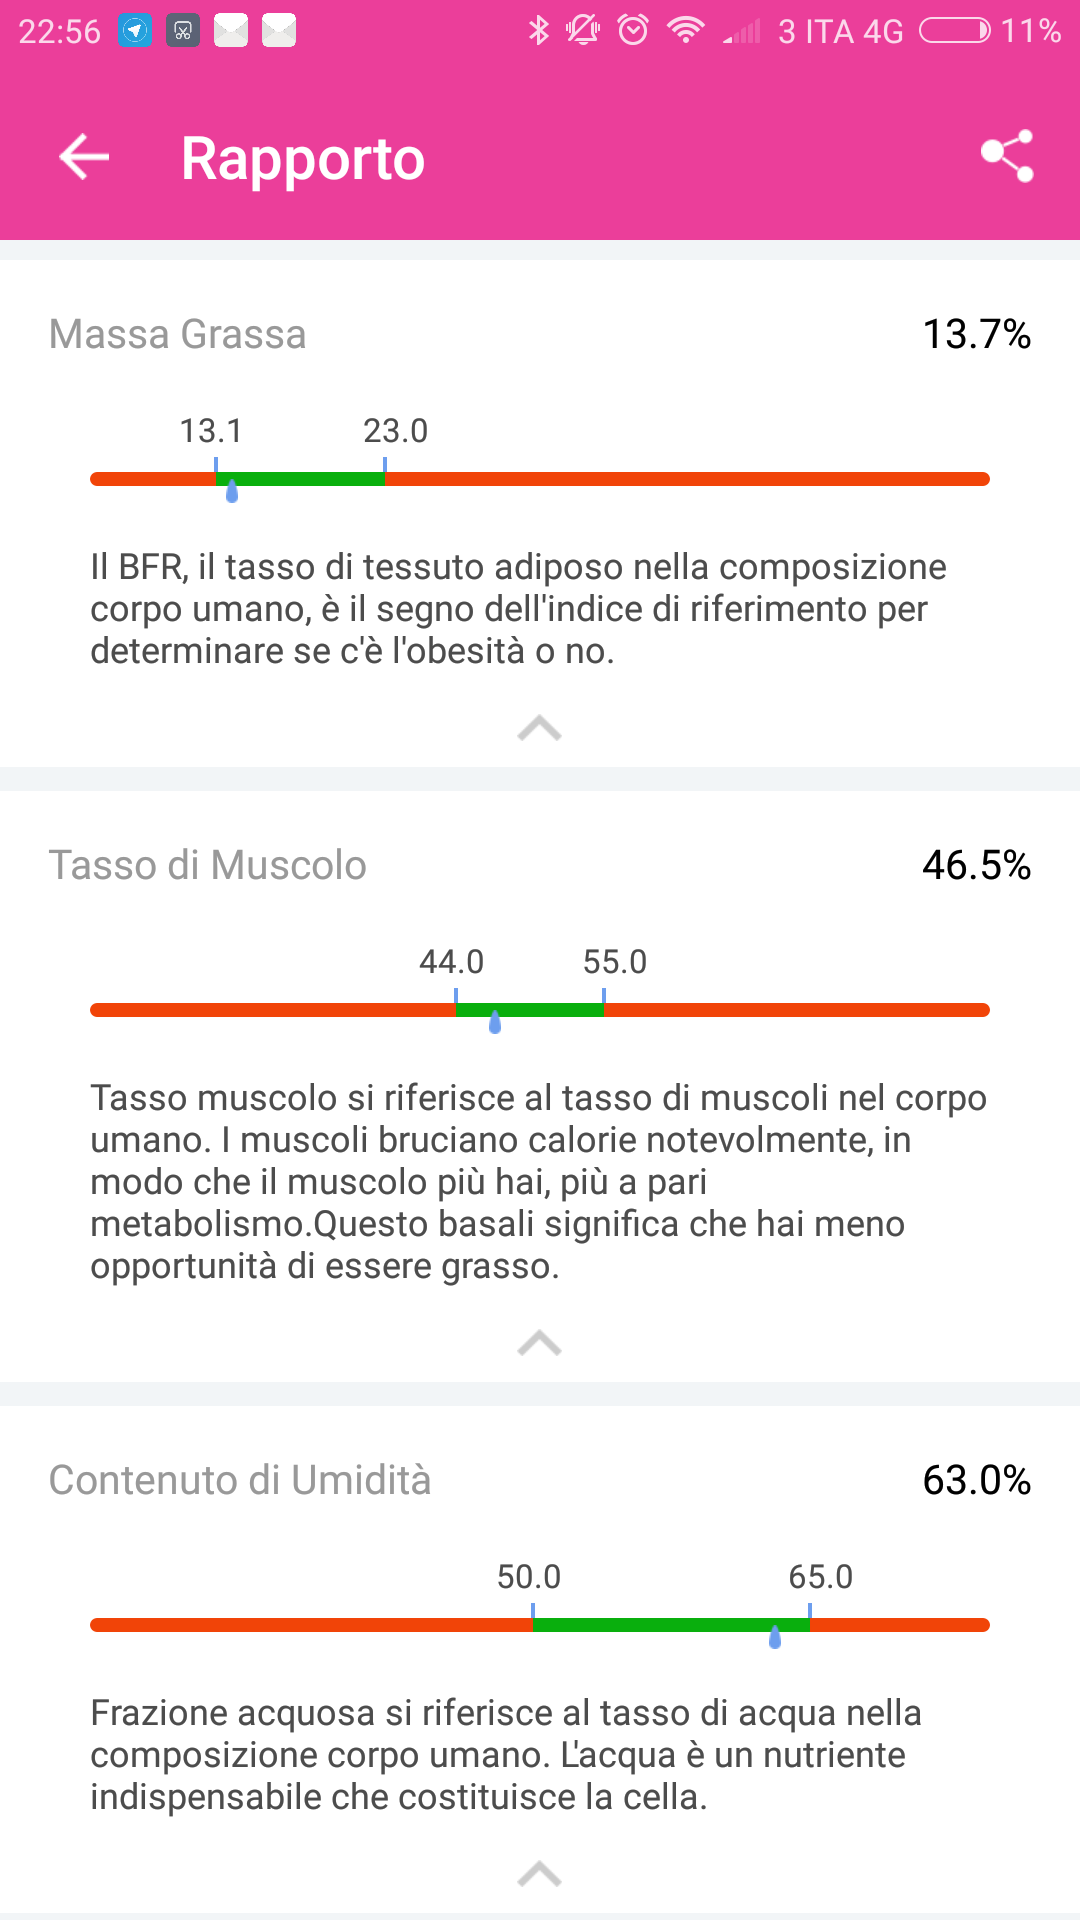Tap the Contenuto di Umidità range marker
The image size is (1080, 1920).
[x=775, y=1637]
